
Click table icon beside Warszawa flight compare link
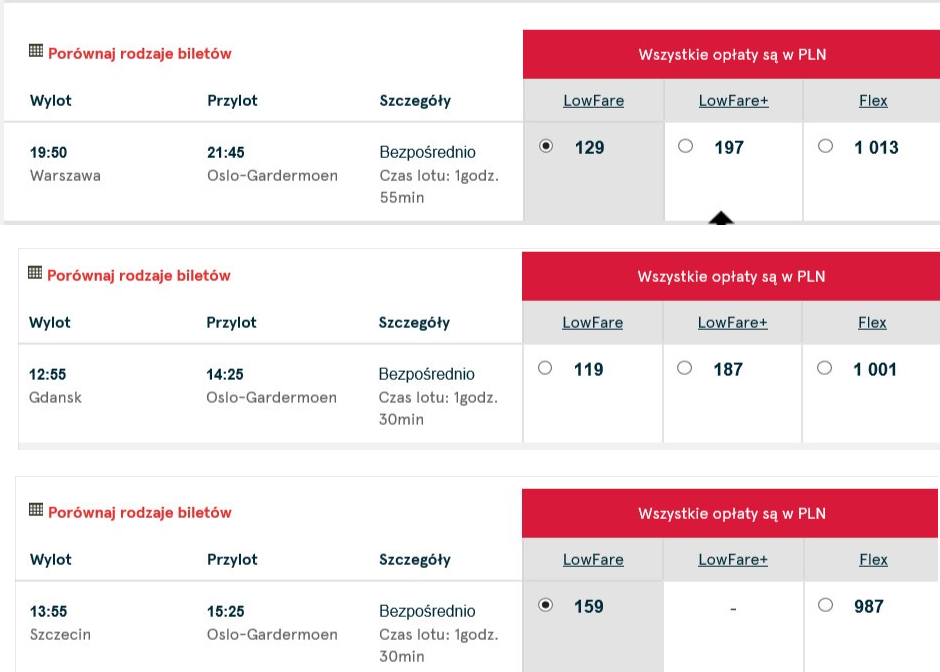point(36,51)
